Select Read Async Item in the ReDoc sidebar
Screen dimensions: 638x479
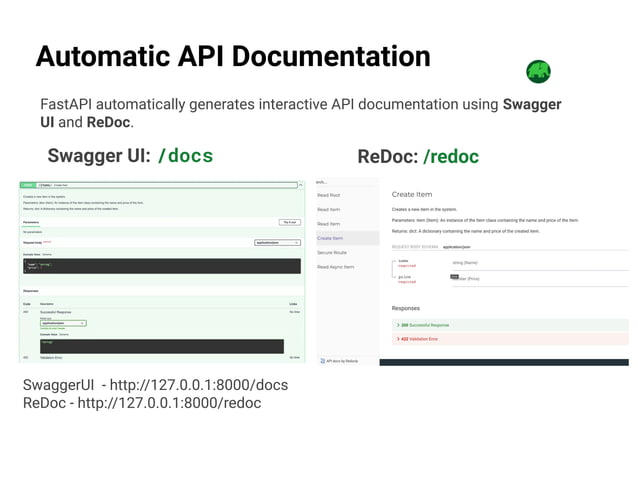(x=336, y=267)
